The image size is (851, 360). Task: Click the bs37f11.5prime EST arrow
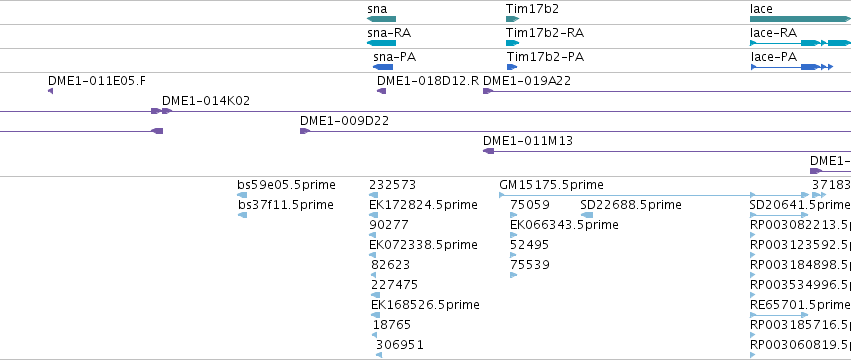(243, 215)
